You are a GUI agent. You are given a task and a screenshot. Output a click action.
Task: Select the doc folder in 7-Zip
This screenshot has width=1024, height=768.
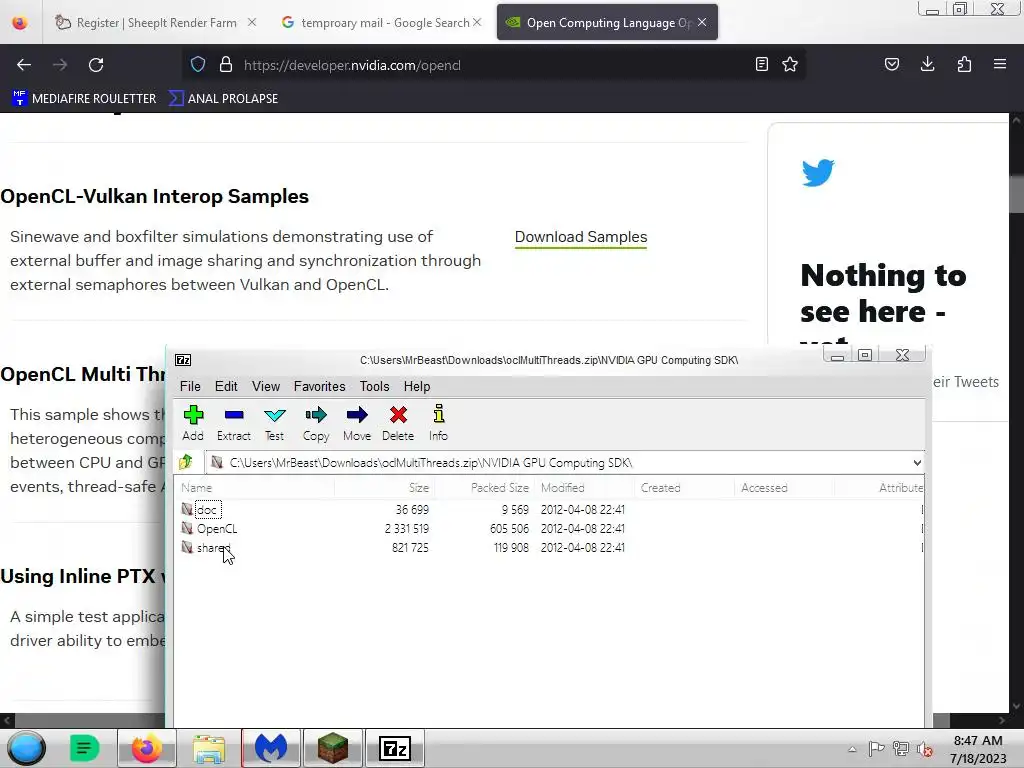pos(206,509)
